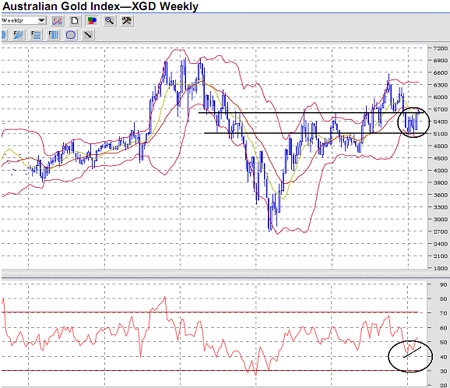Click the new blank page icon

click(x=75, y=21)
